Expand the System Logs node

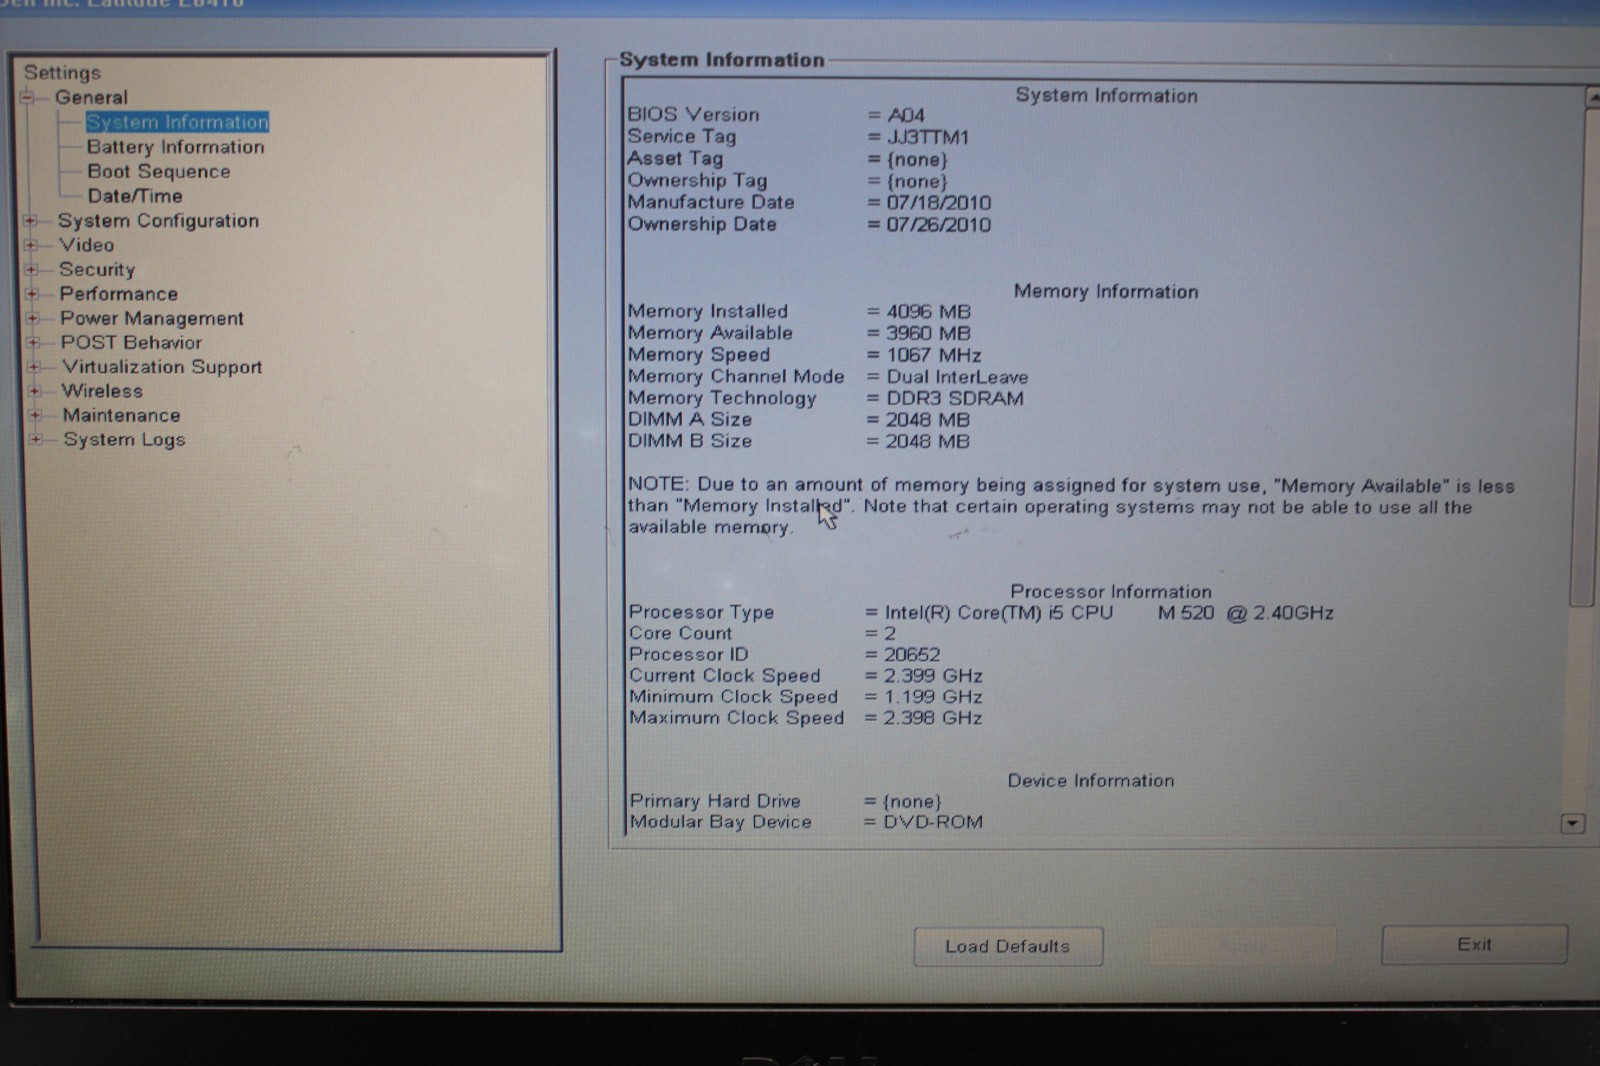36,439
